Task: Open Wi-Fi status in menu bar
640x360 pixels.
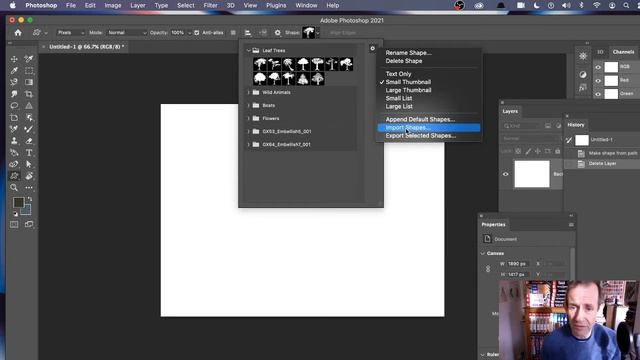Action: [596, 5]
